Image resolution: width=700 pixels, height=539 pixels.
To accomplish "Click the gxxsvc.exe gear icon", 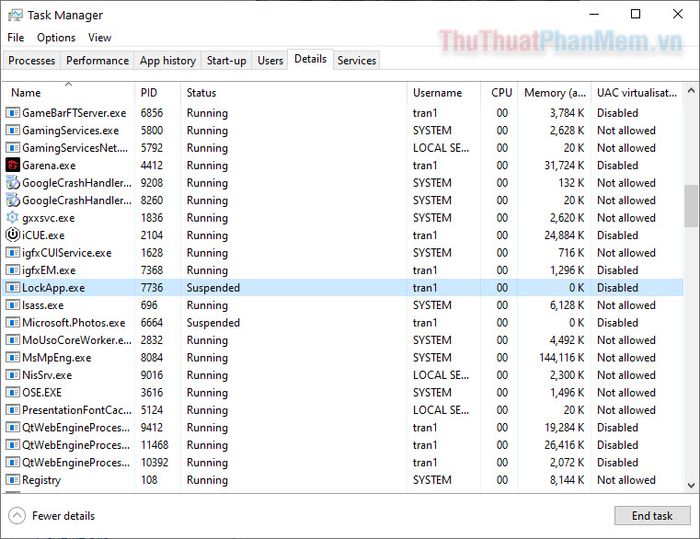I will (x=12, y=217).
